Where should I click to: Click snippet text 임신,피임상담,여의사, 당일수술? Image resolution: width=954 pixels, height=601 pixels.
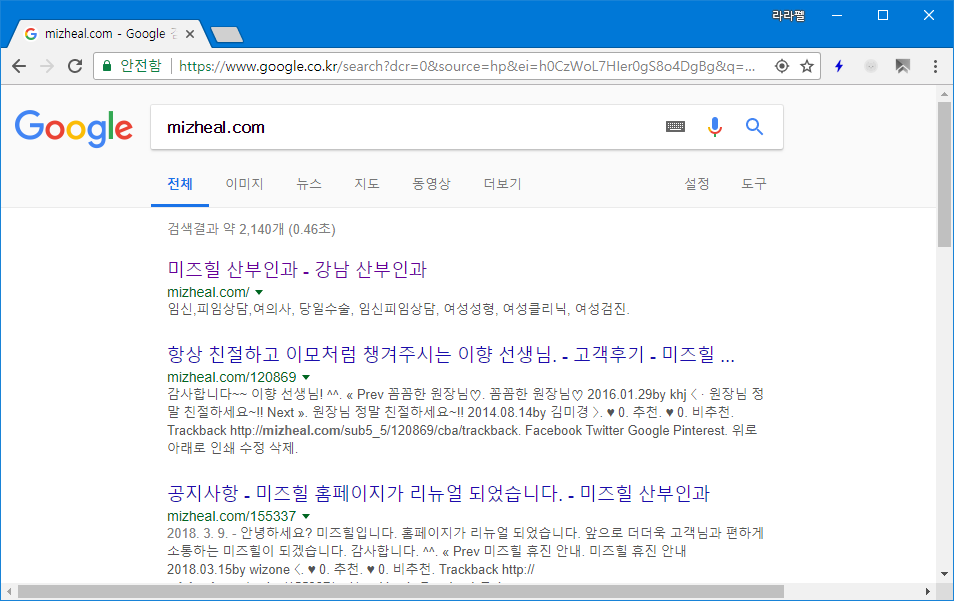(260, 309)
